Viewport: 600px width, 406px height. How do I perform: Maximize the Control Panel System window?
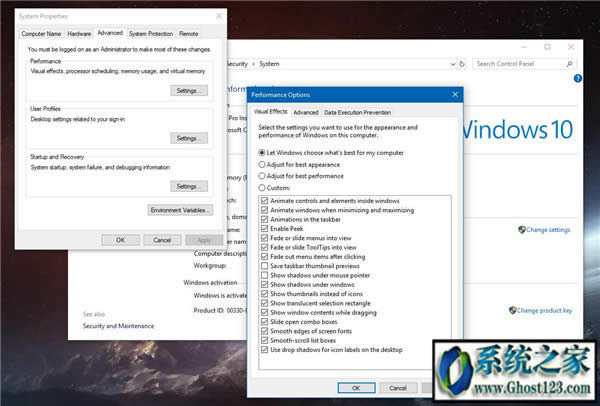coord(547,47)
